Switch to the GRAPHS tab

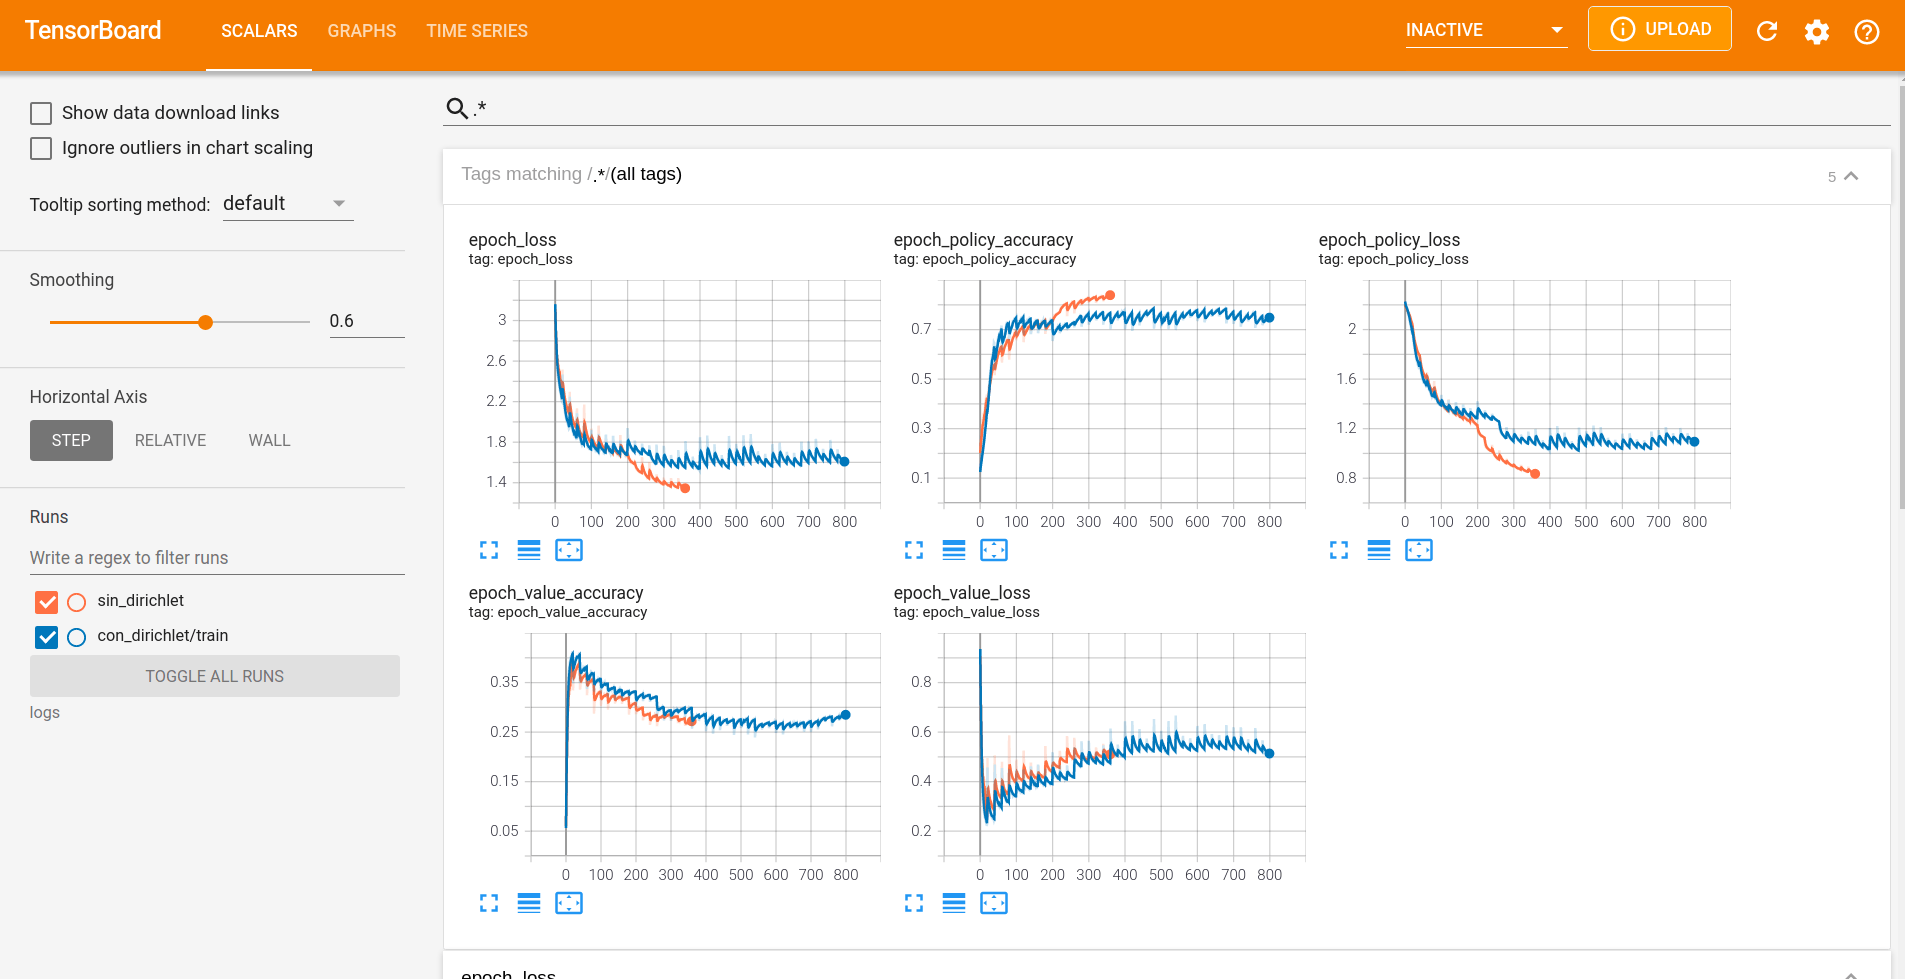tap(362, 31)
